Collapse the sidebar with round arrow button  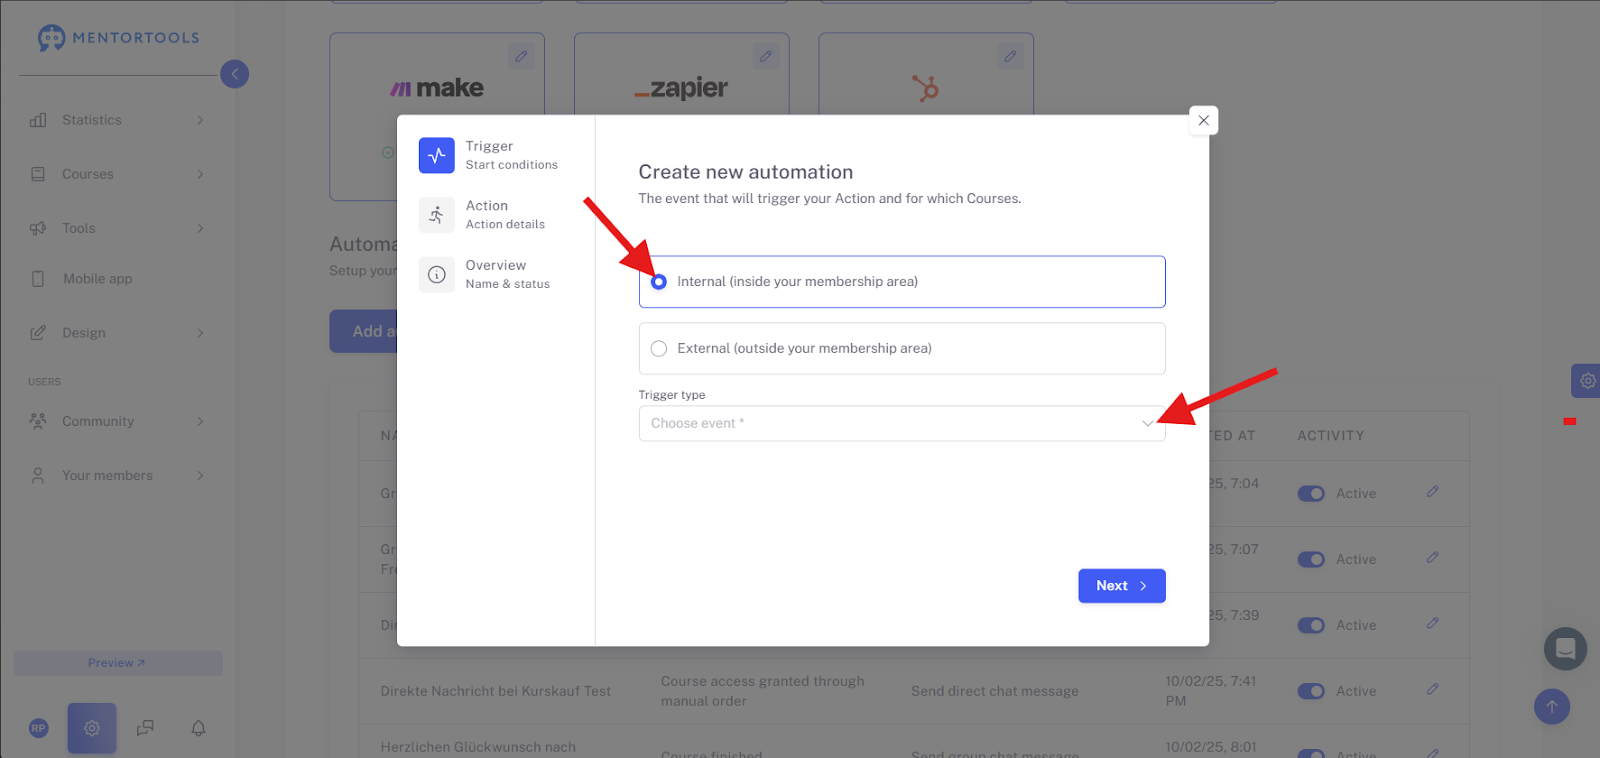(235, 74)
